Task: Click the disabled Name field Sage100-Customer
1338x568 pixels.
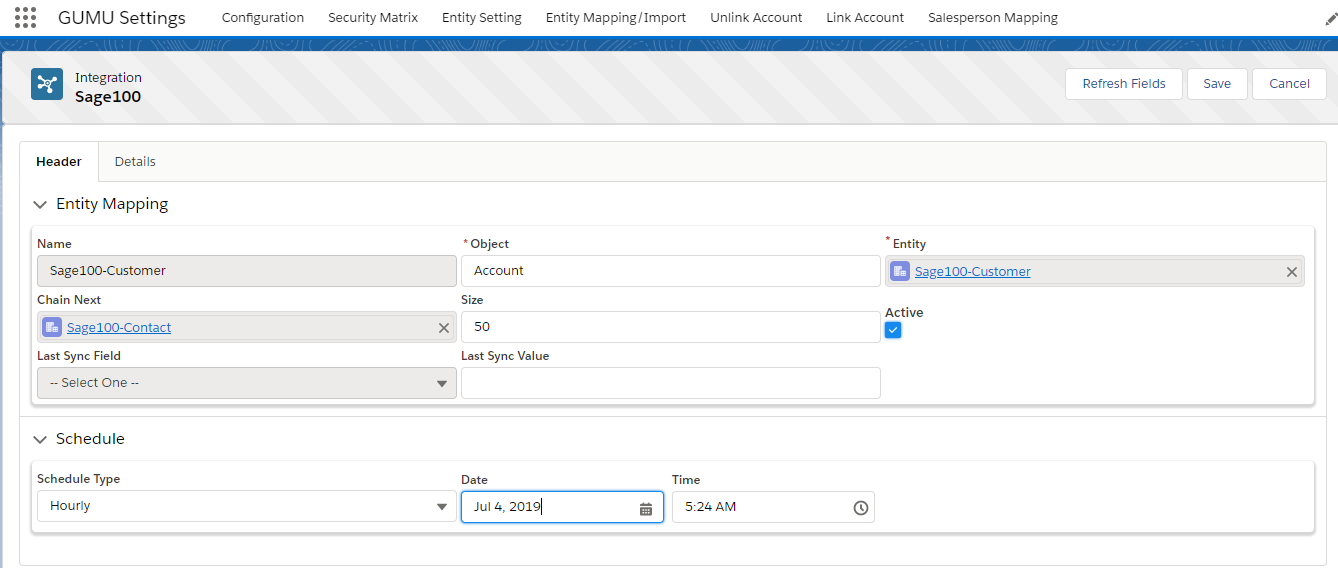Action: click(247, 271)
